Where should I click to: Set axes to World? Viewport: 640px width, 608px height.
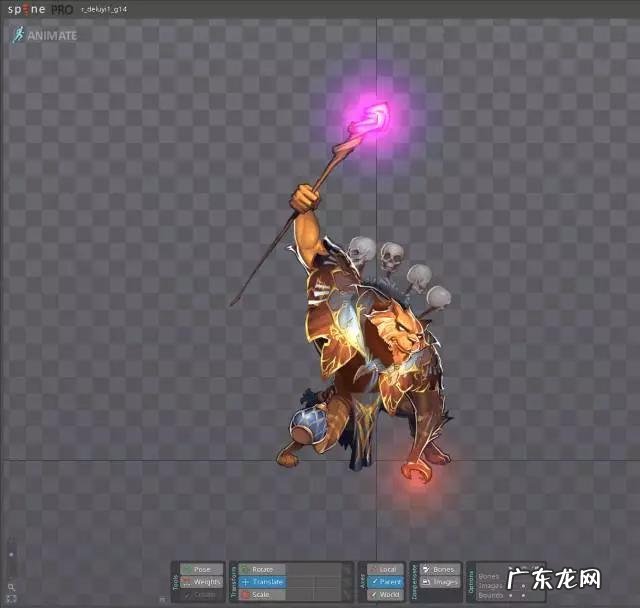coord(385,595)
